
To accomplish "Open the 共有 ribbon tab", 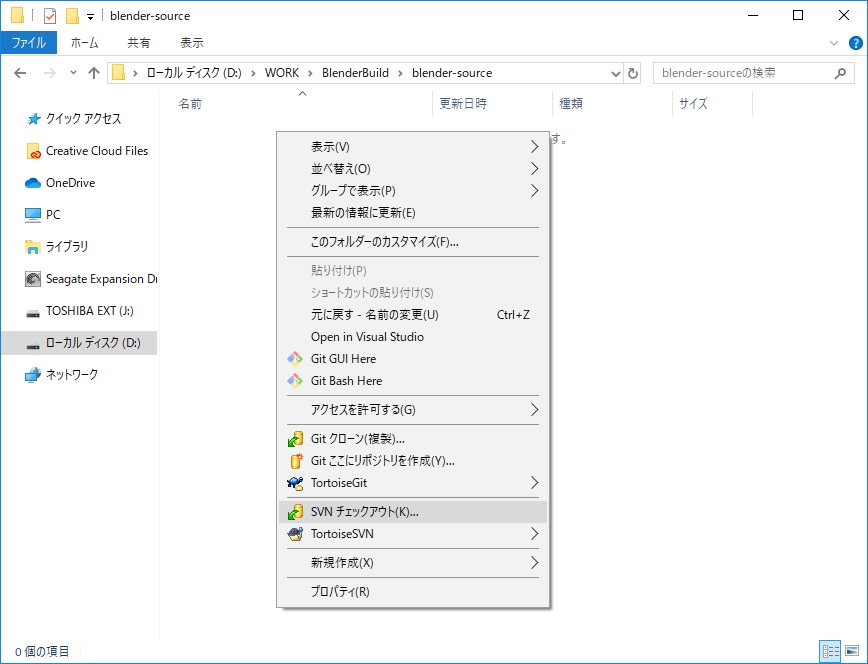I will (x=139, y=43).
